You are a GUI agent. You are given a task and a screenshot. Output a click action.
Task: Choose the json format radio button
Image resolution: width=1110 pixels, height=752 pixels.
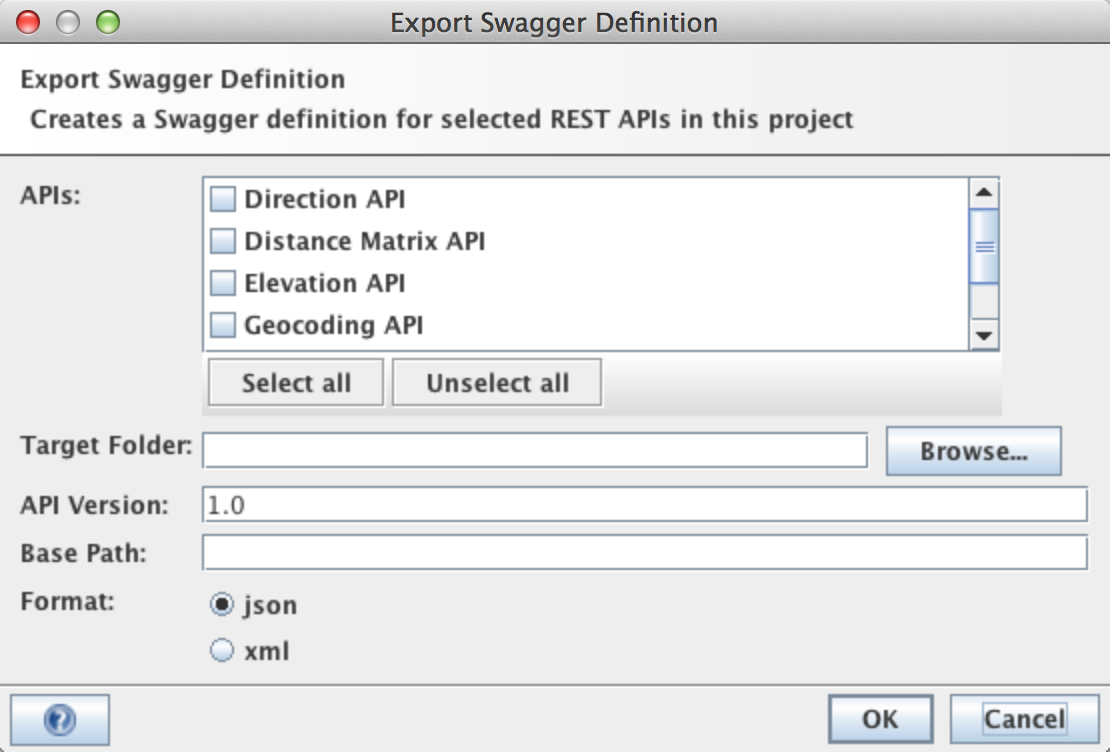(x=221, y=605)
